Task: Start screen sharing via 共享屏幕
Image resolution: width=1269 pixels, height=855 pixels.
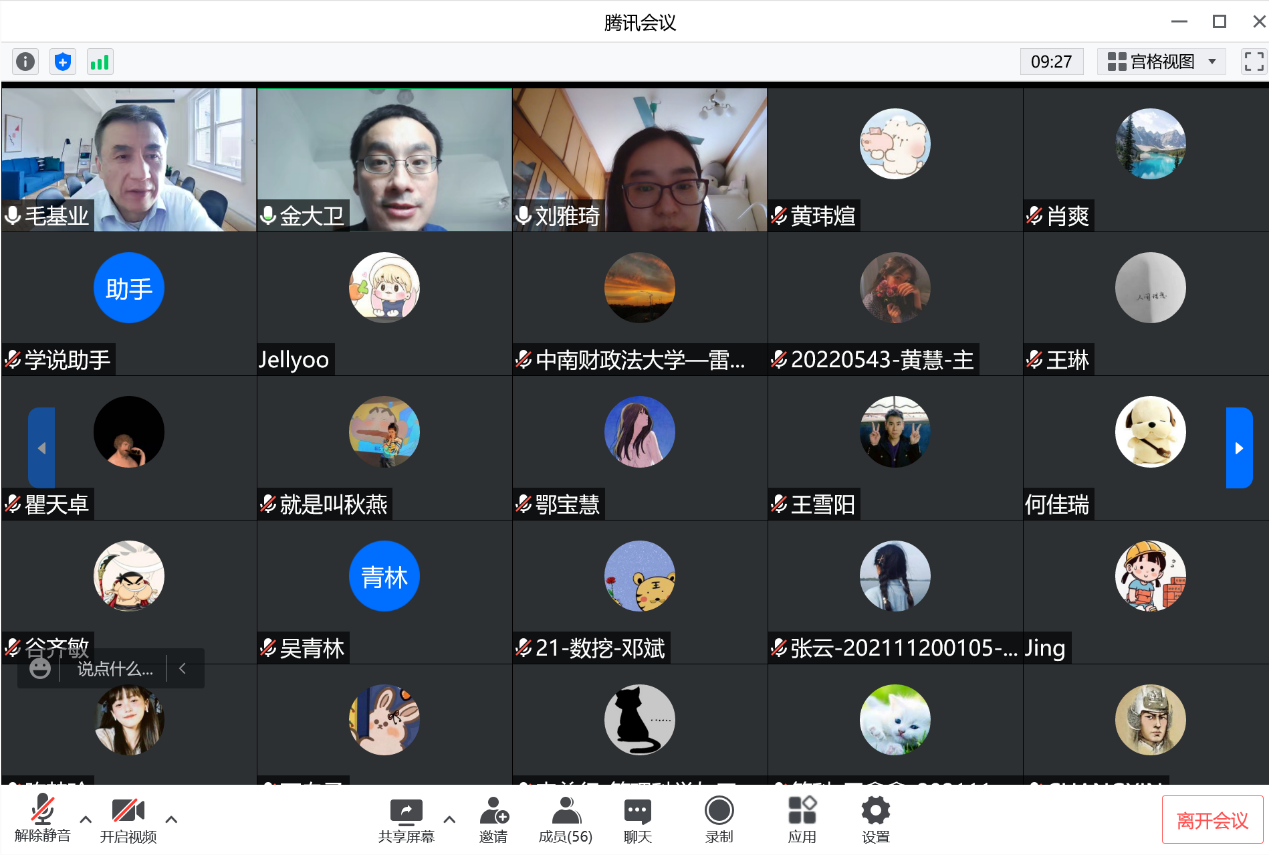Action: point(406,818)
